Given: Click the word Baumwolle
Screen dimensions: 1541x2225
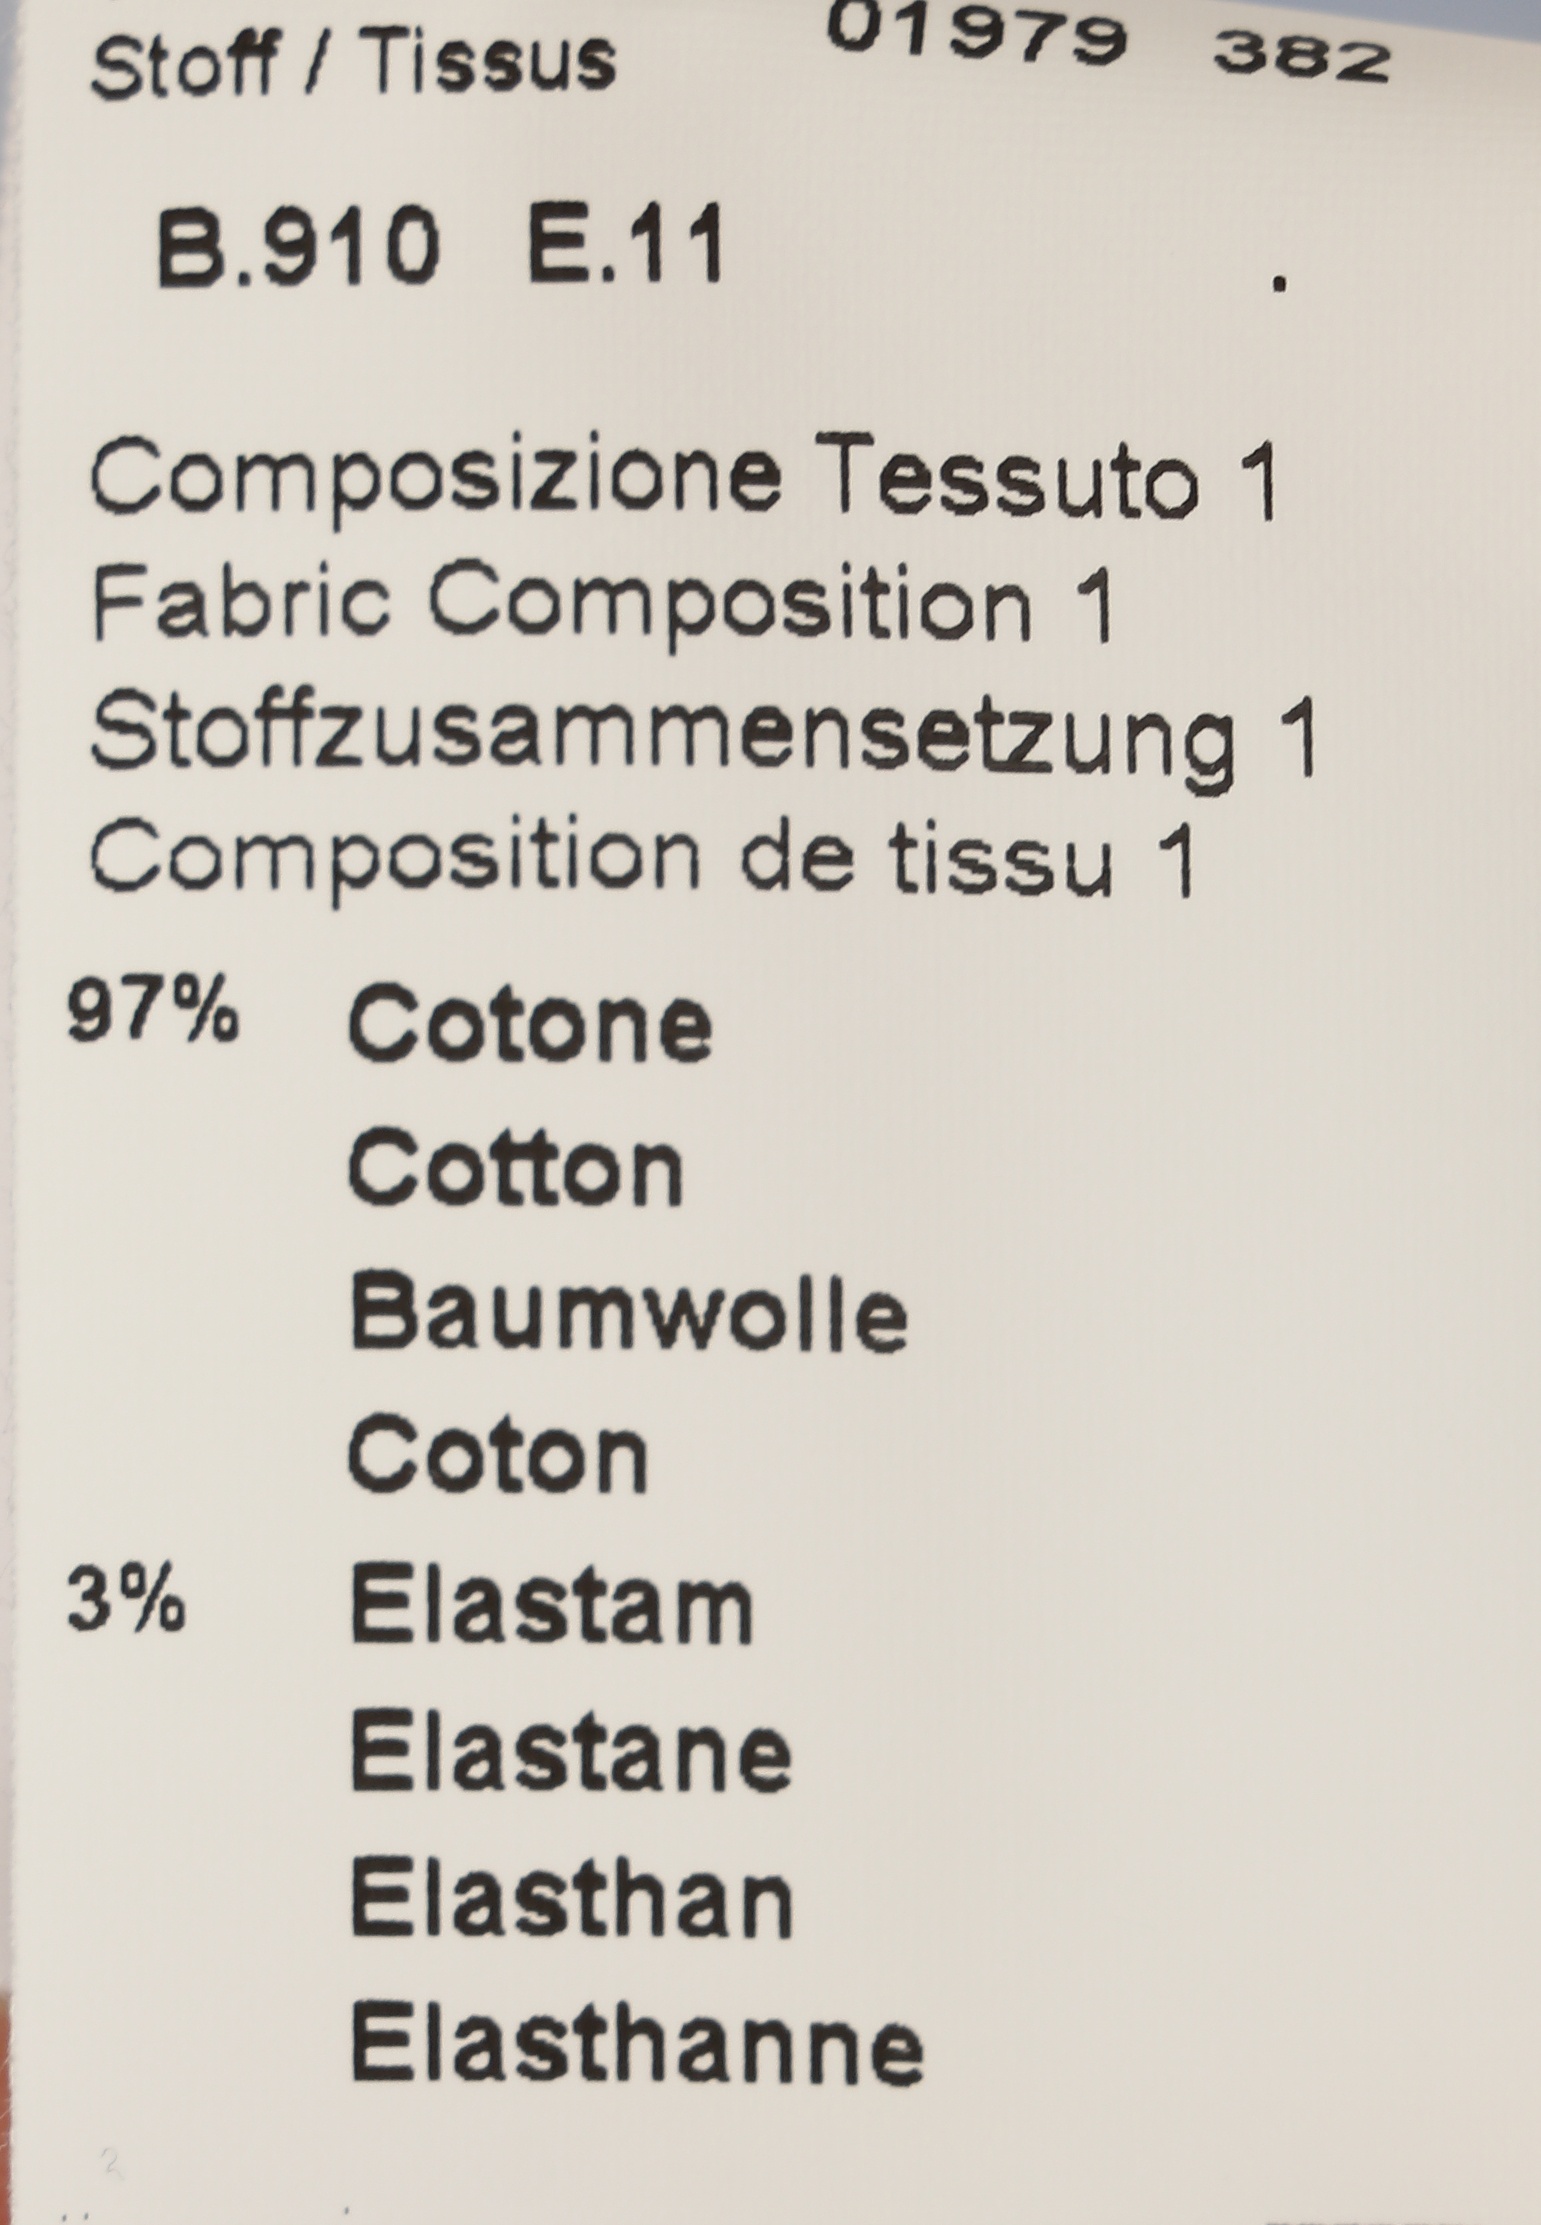Looking at the screenshot, I should click(x=630, y=1313).
